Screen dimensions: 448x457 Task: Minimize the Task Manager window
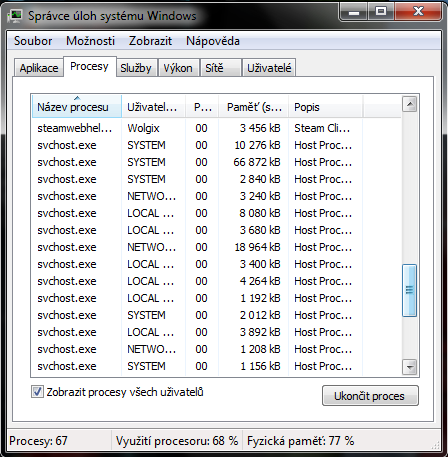[354, 12]
